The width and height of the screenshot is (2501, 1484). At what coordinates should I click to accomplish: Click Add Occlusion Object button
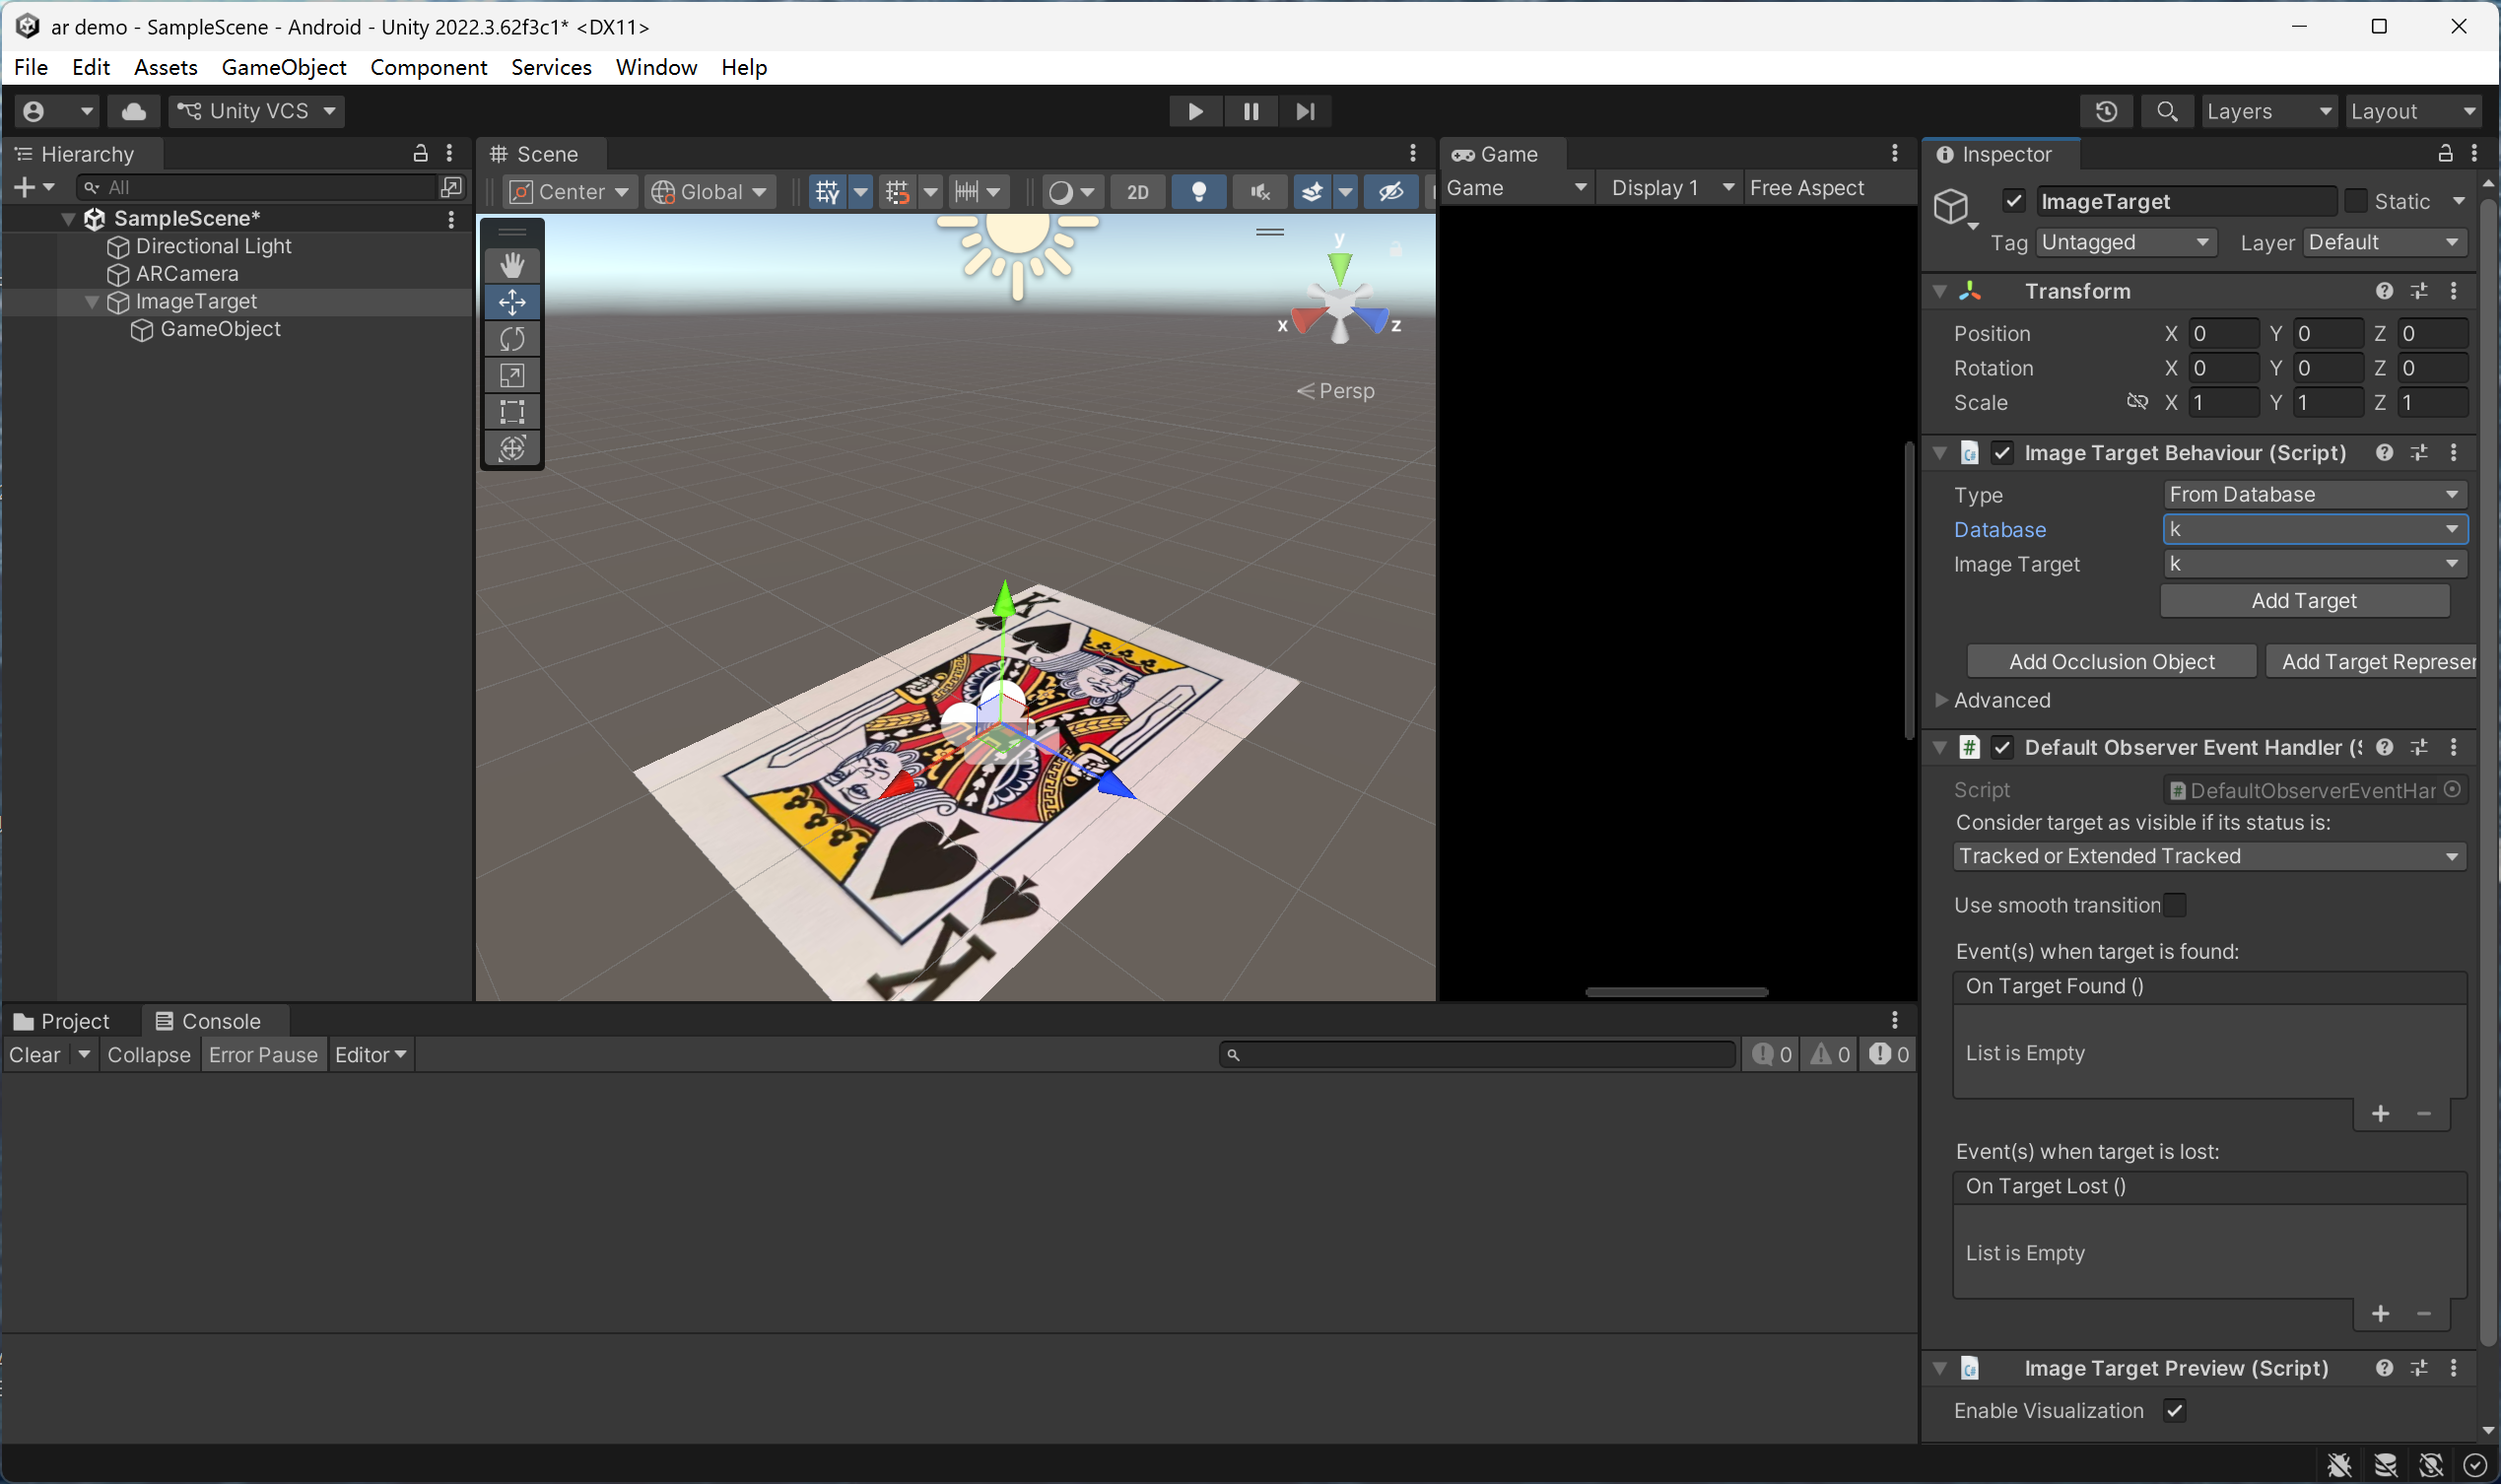point(2111,661)
